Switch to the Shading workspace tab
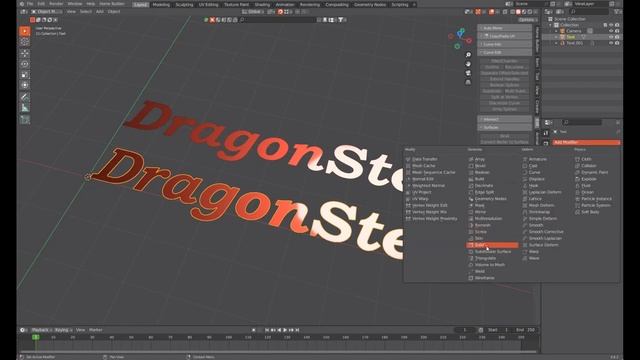640x360 pixels. coord(262,4)
